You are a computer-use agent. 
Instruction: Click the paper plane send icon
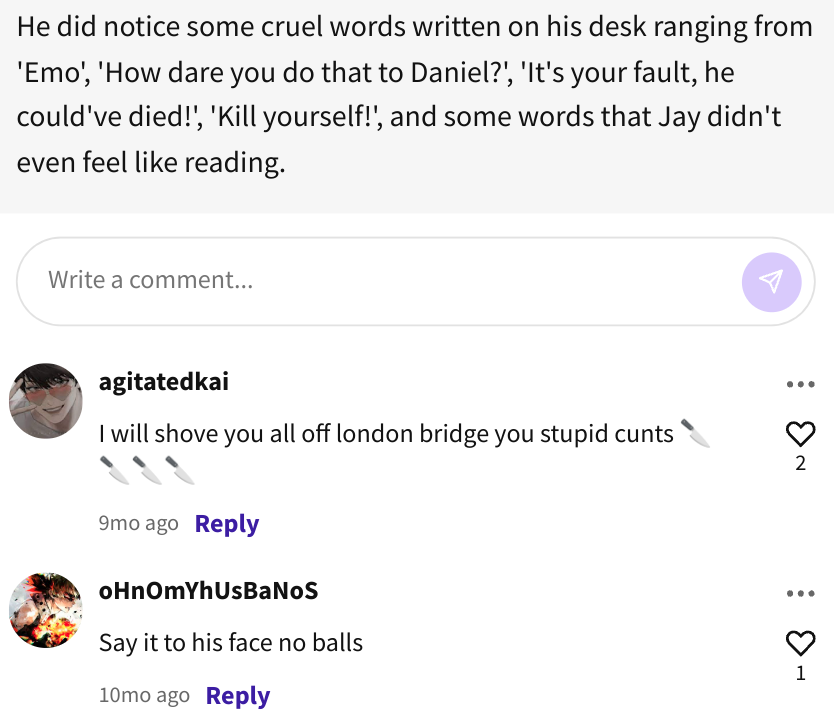pyautogui.click(x=771, y=281)
